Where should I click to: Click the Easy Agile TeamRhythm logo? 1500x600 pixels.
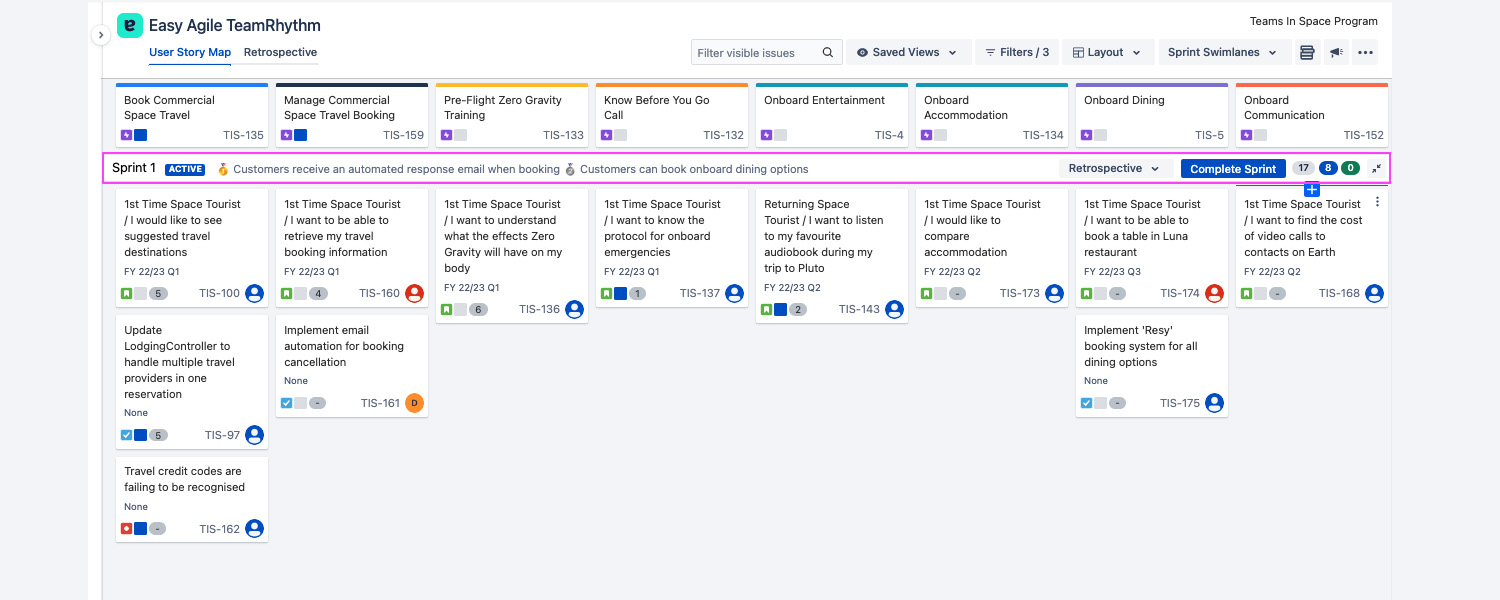[130, 26]
